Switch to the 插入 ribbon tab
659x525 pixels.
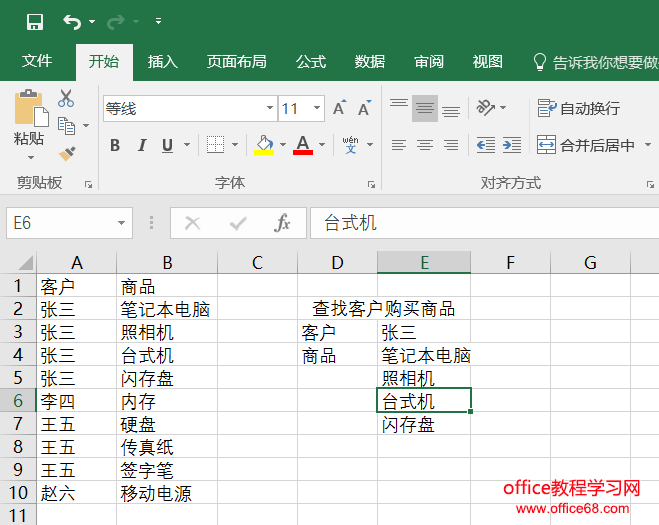163,62
